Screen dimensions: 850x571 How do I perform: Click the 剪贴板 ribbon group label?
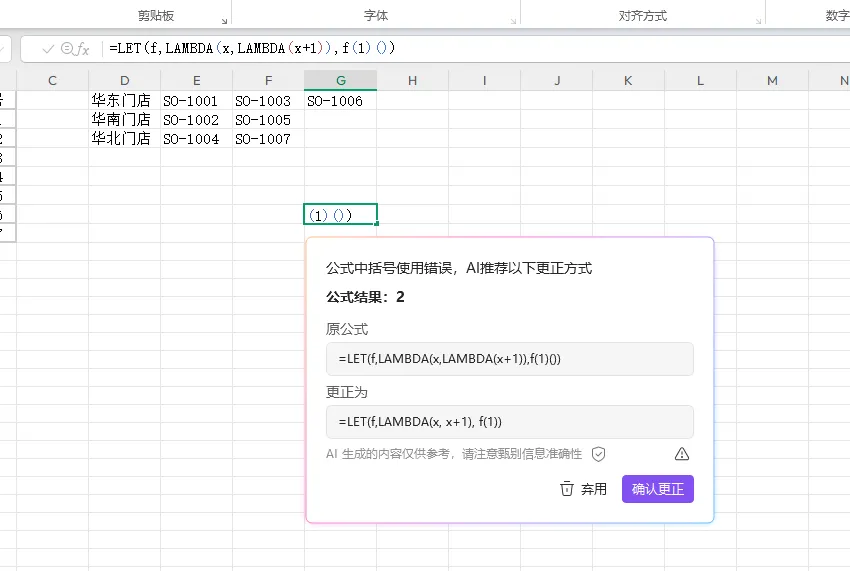[x=156, y=16]
